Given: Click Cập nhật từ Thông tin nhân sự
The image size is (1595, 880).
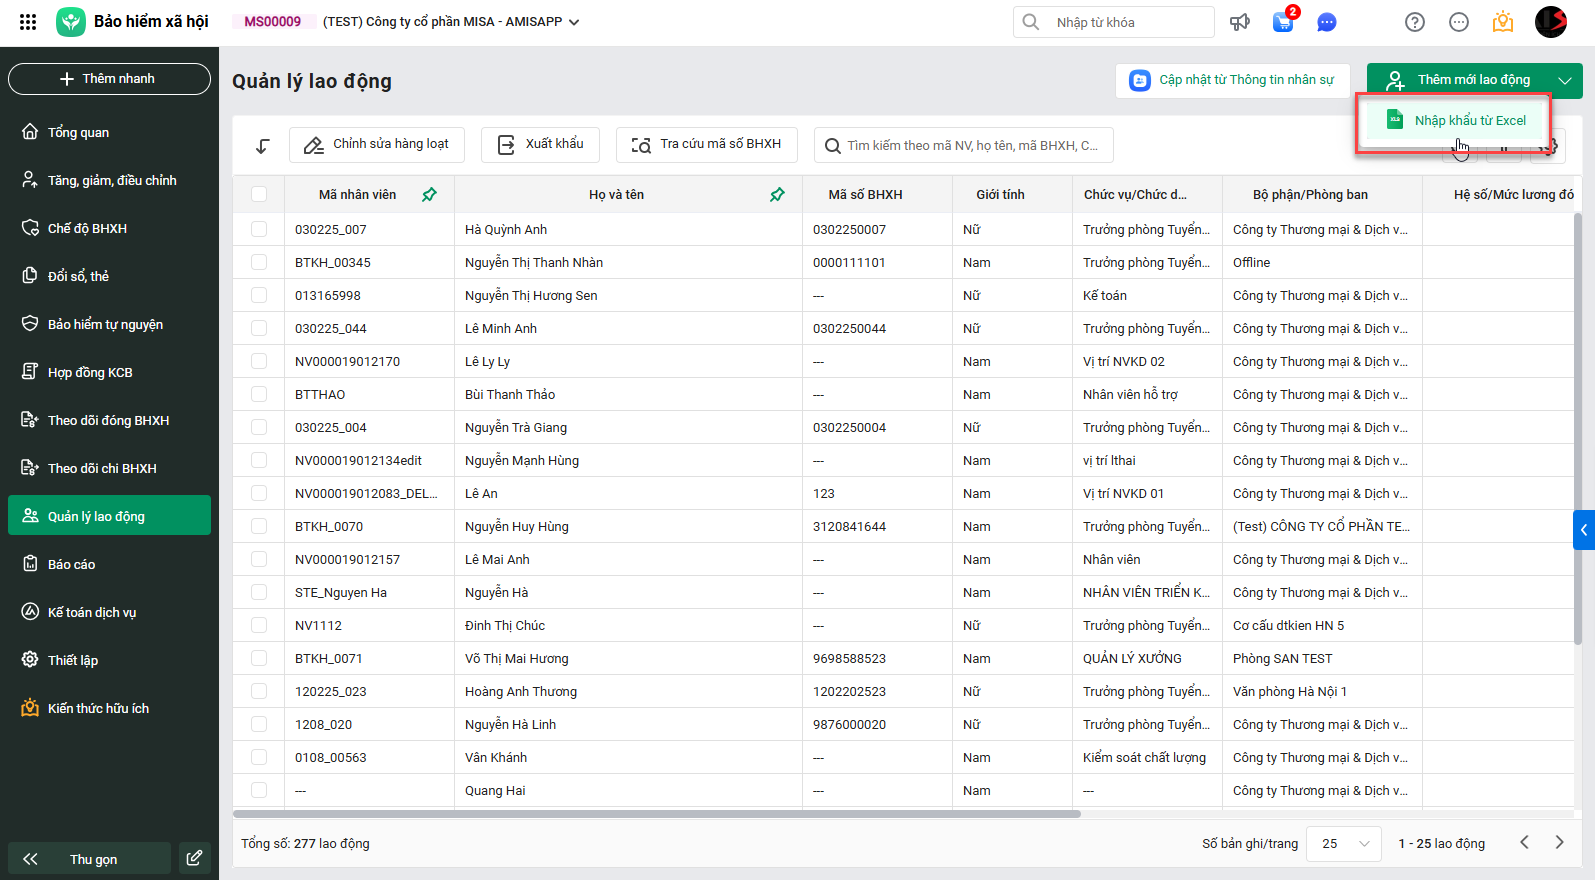Looking at the screenshot, I should [x=1232, y=80].
